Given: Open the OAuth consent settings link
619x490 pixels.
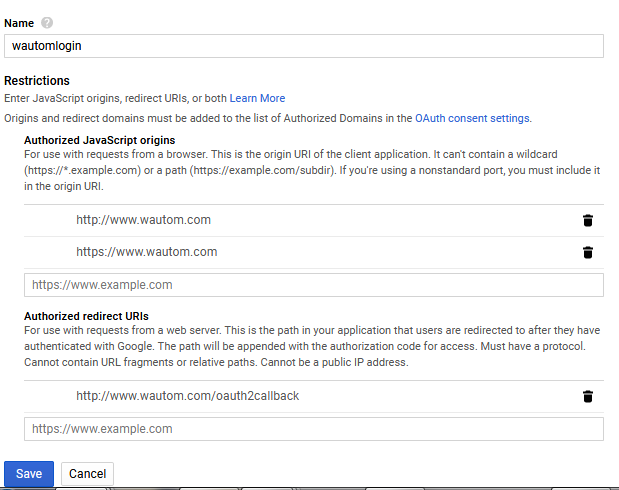Looking at the screenshot, I should tap(472, 118).
